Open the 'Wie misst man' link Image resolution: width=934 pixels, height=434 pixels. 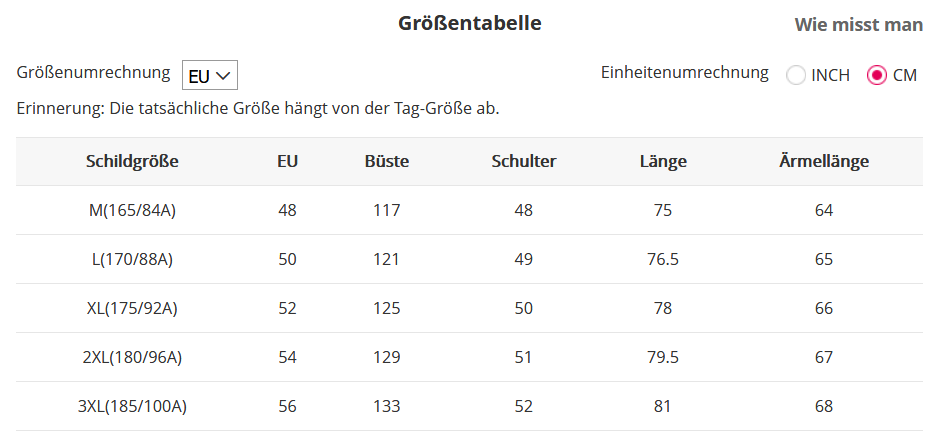pos(858,24)
